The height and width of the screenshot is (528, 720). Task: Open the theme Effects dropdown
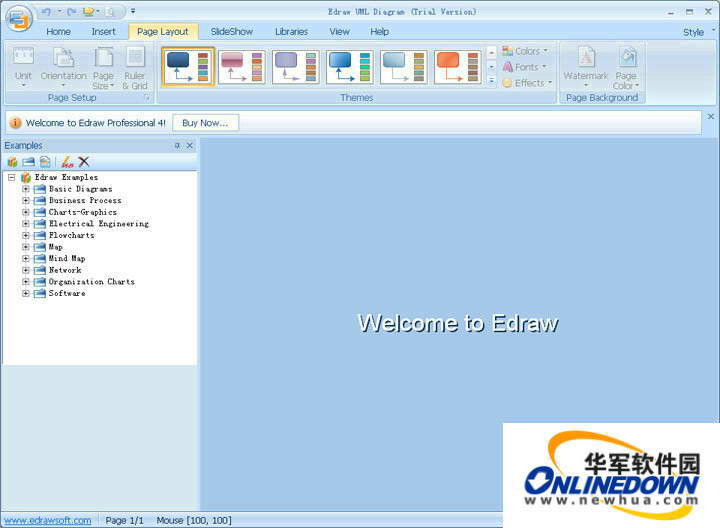[x=527, y=83]
